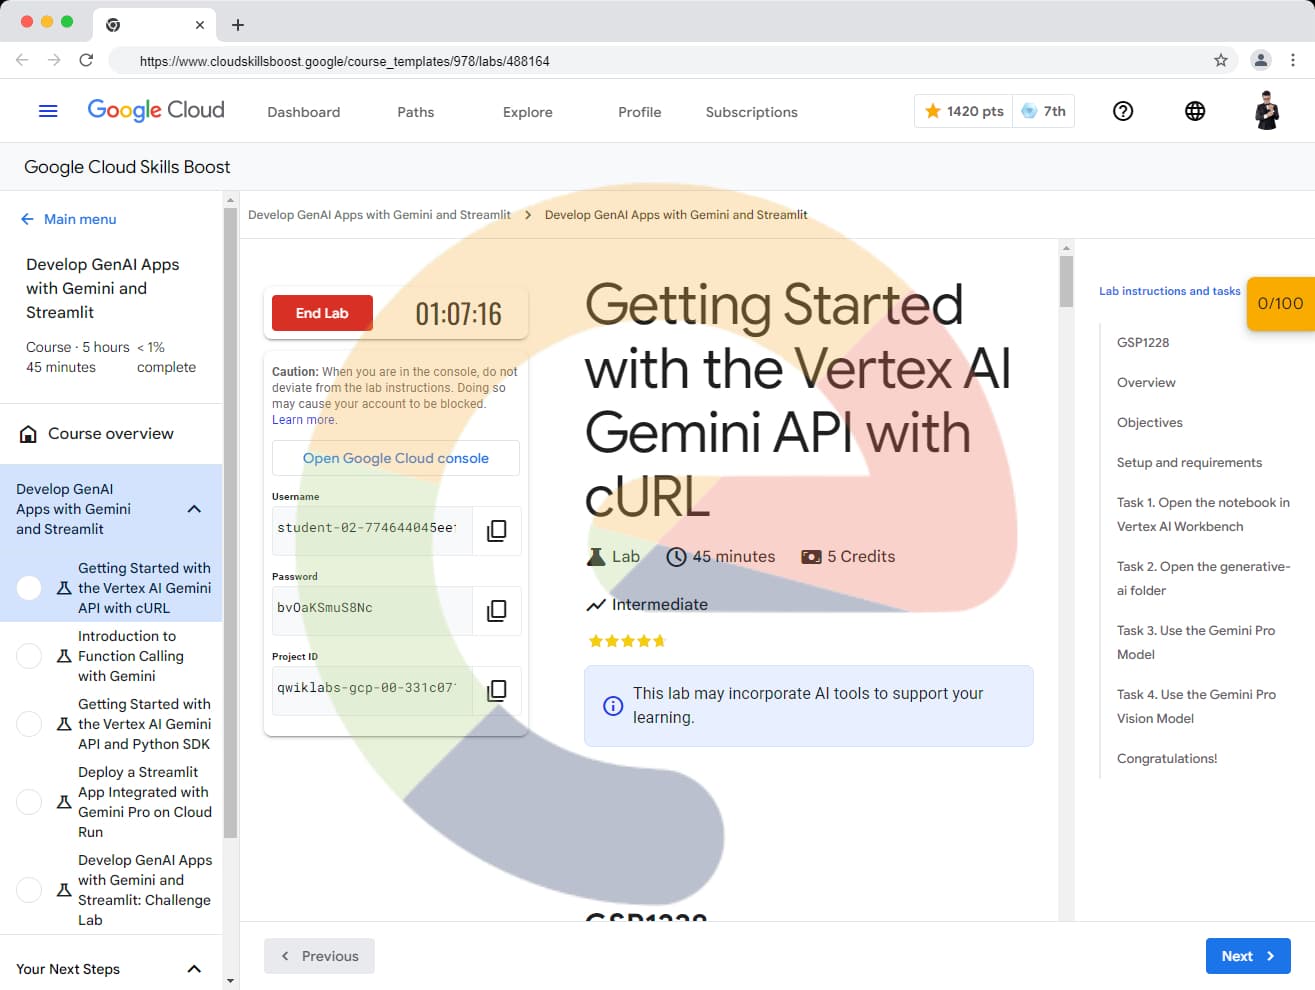Open the user avatar profile picture
The height and width of the screenshot is (990, 1315).
point(1267,111)
